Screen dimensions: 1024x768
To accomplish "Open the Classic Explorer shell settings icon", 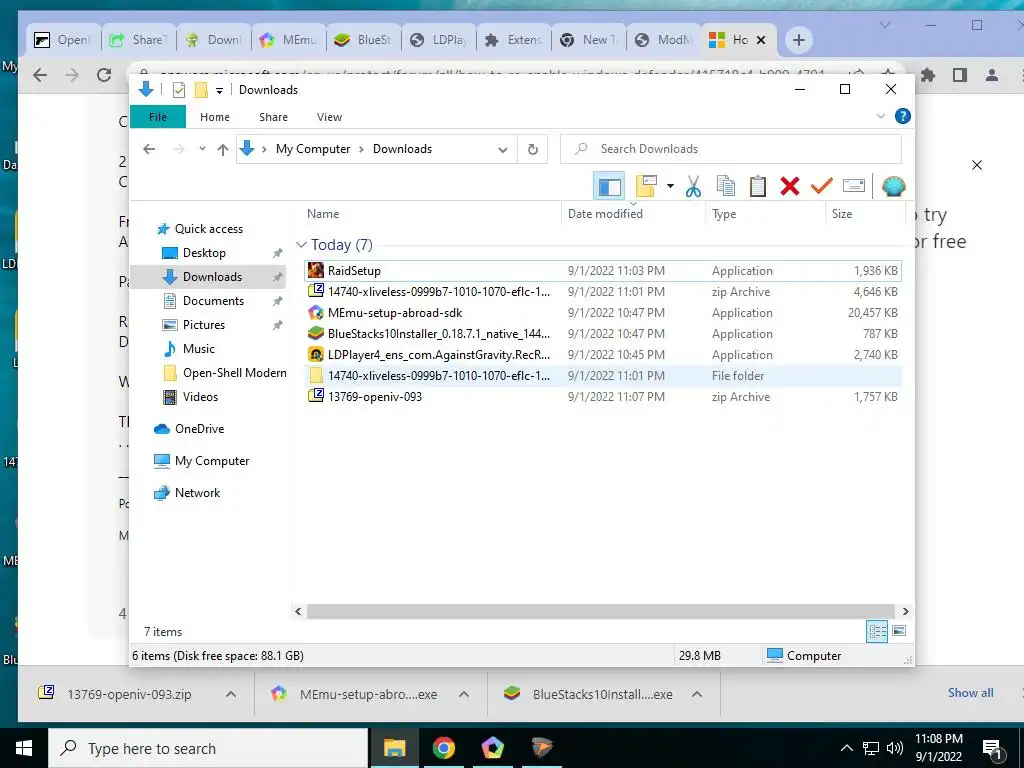I will click(x=893, y=186).
